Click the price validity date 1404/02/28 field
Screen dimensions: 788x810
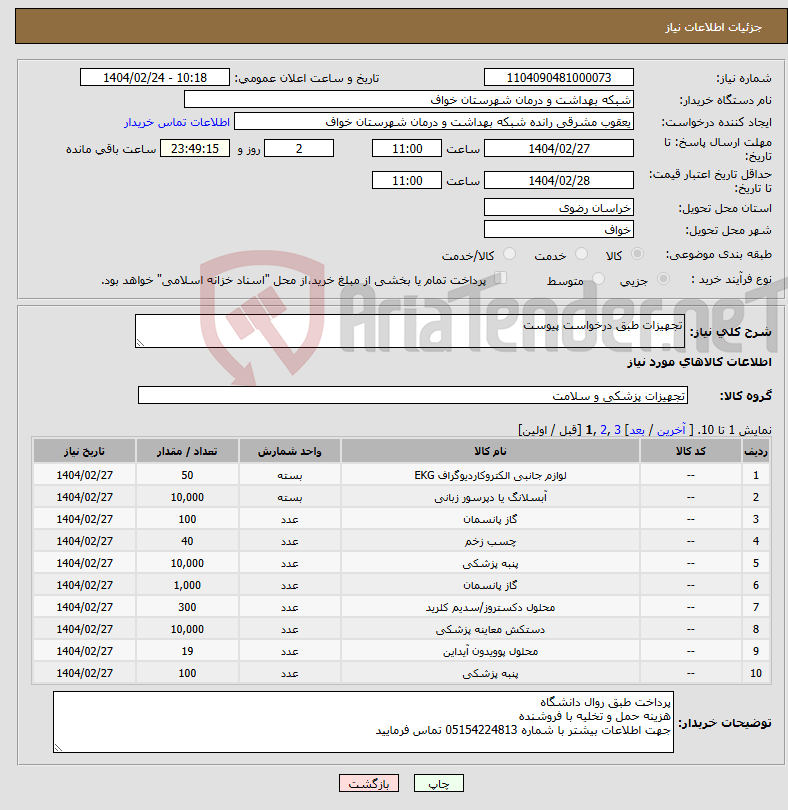(559, 181)
